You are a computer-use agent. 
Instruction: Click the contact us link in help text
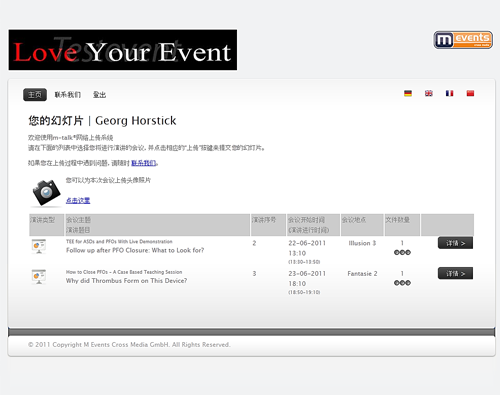pos(144,163)
